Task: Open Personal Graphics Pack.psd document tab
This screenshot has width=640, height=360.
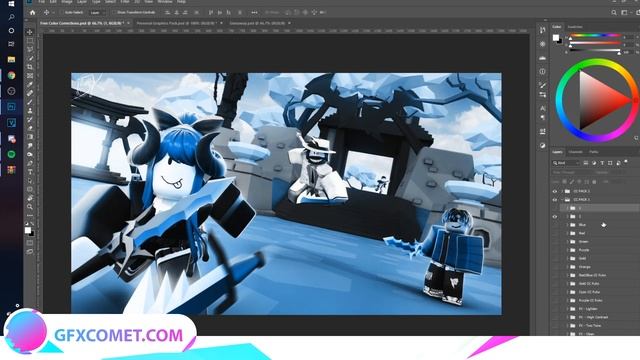Action: (x=176, y=23)
